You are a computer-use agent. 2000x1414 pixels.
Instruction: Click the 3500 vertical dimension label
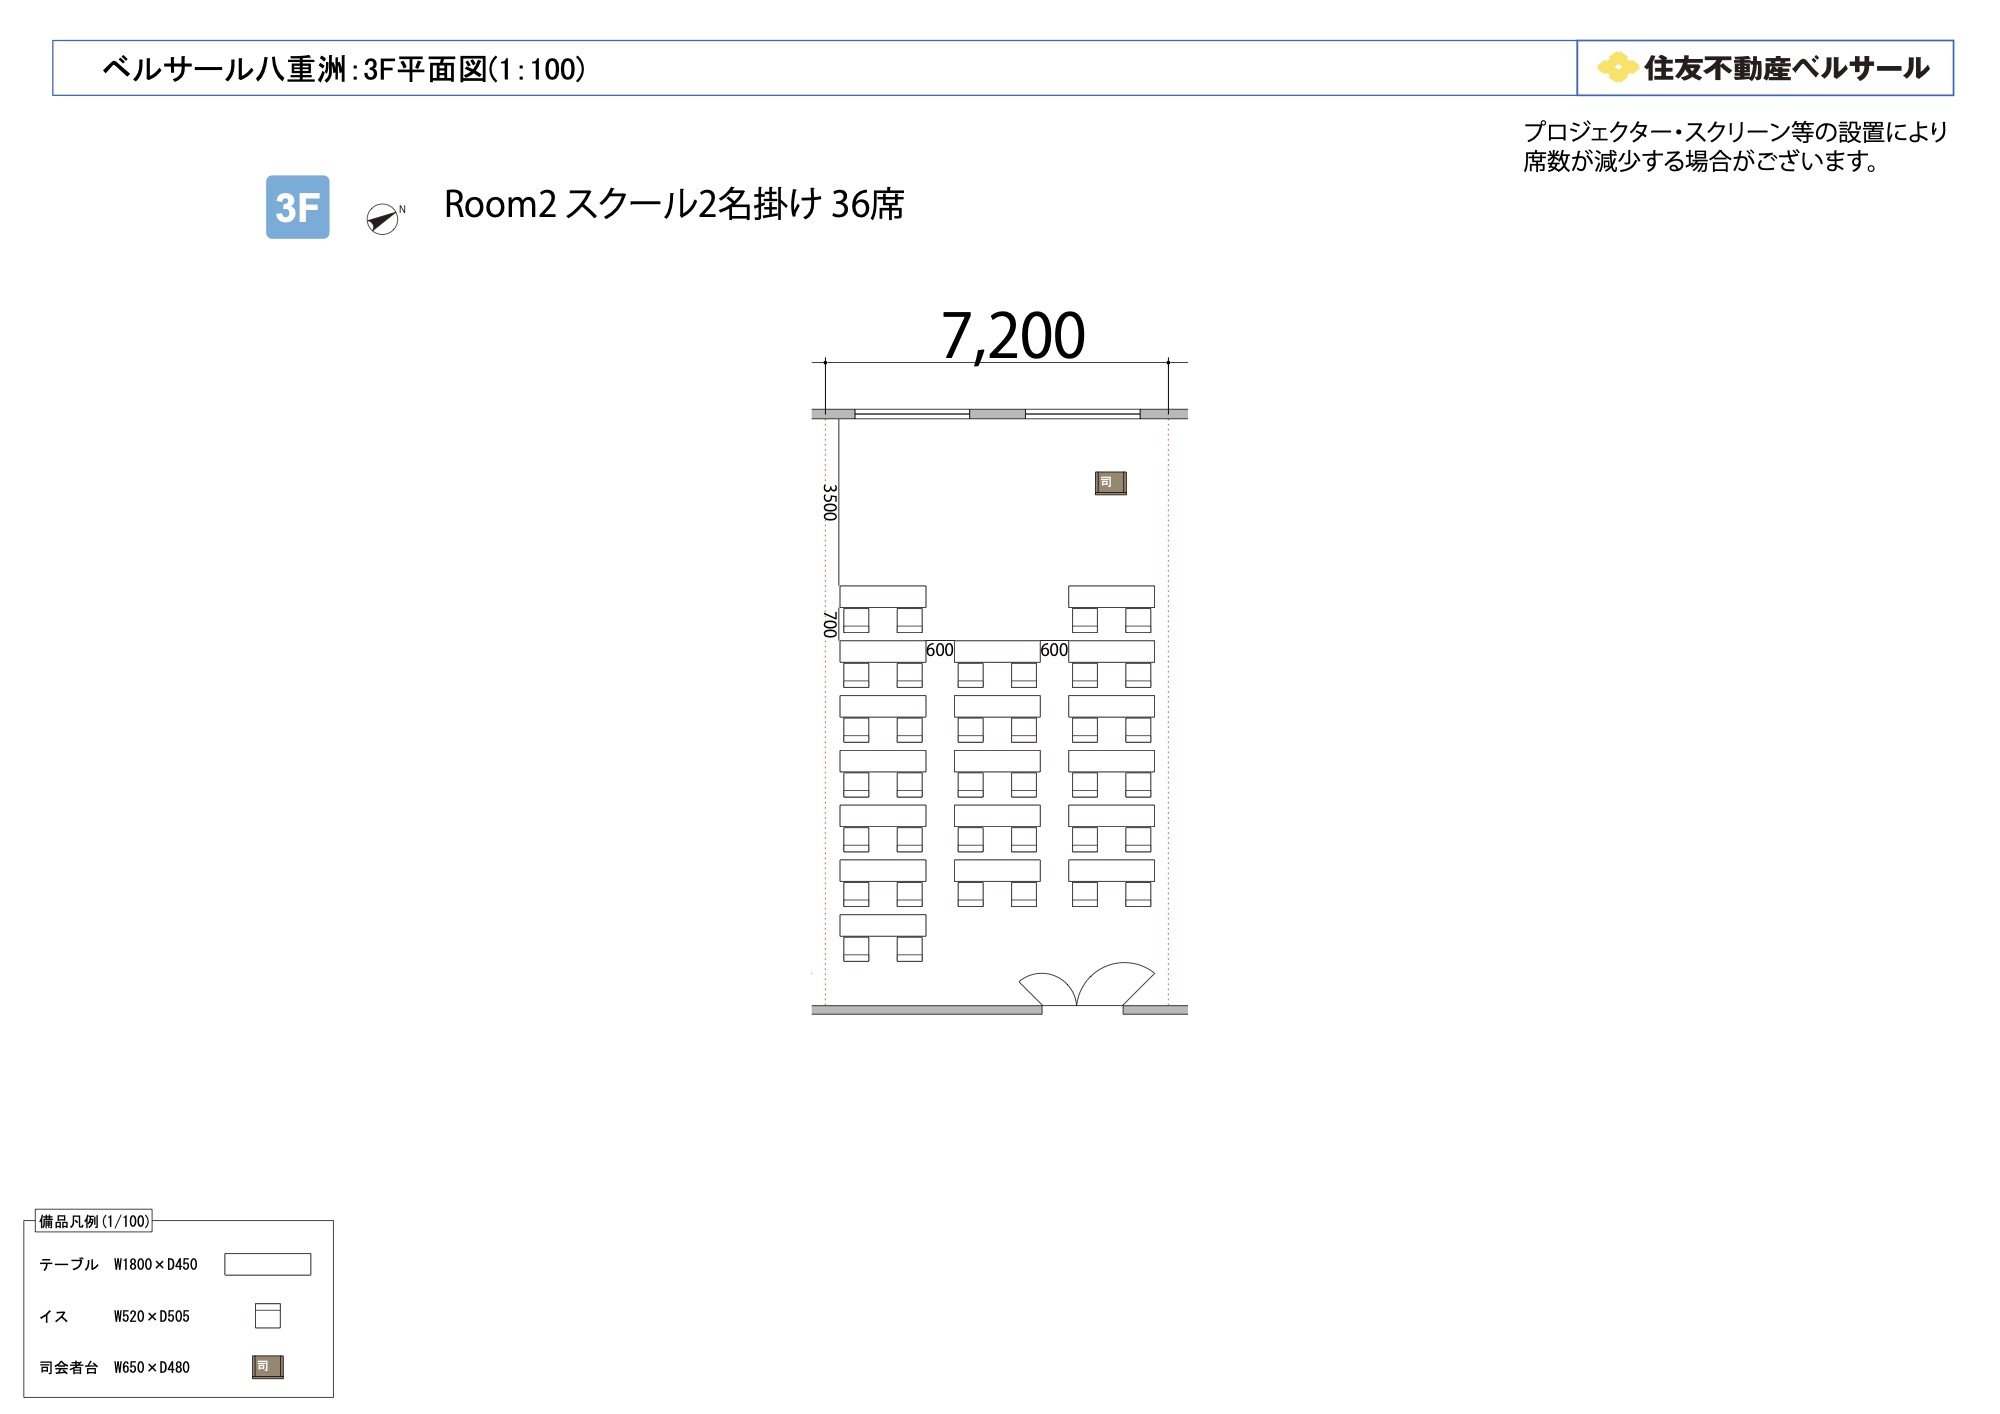[829, 502]
